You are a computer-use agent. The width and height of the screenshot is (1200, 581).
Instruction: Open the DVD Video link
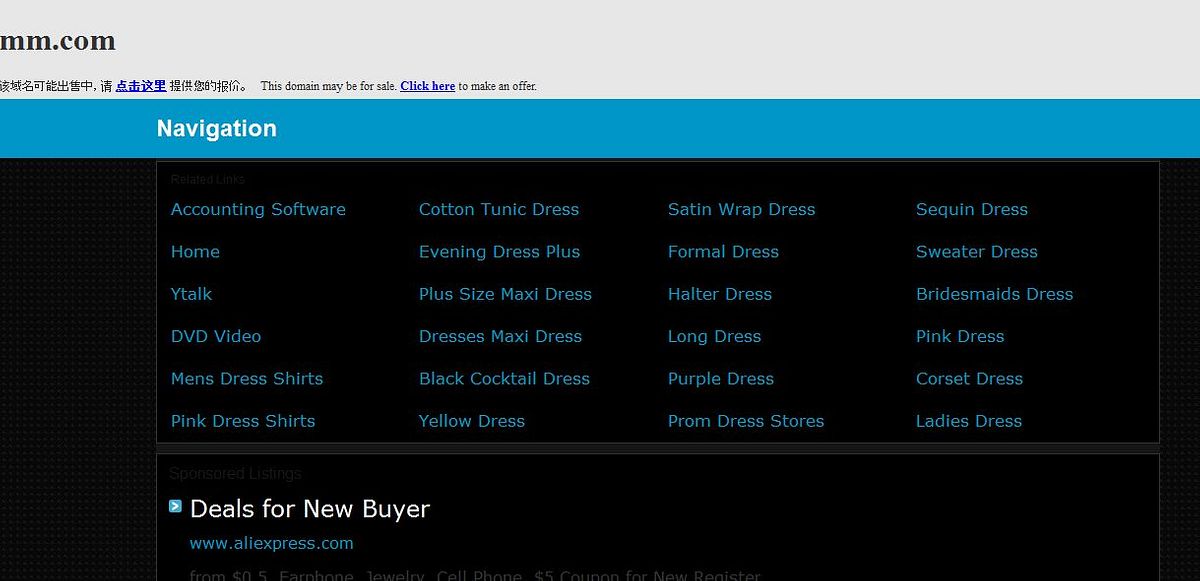tap(216, 337)
